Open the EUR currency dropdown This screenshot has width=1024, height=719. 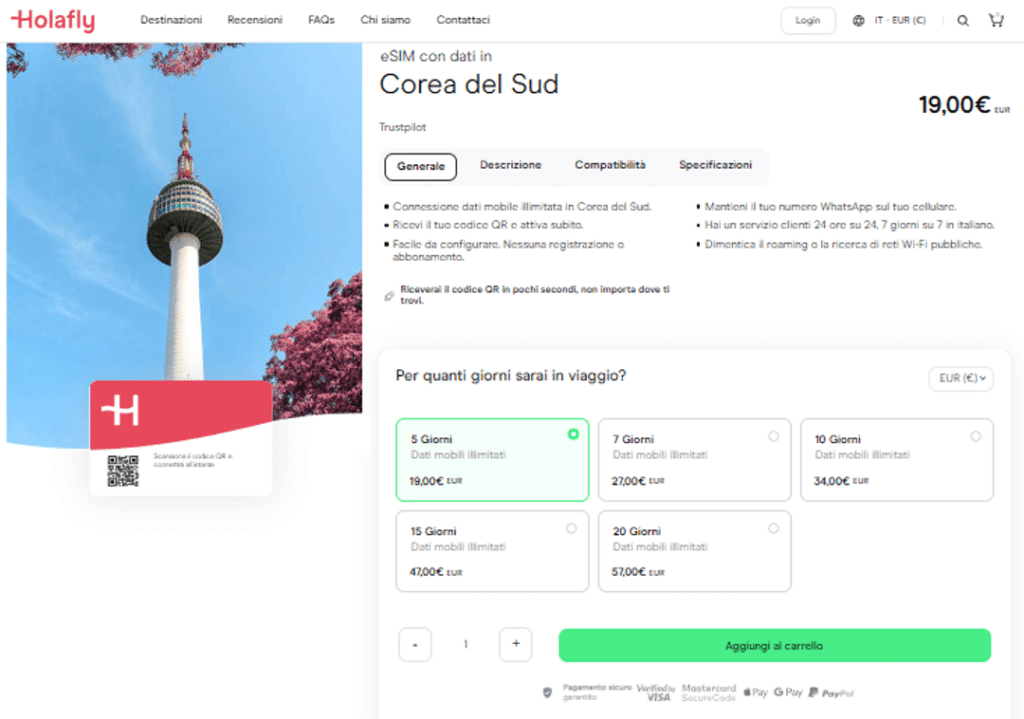click(960, 378)
